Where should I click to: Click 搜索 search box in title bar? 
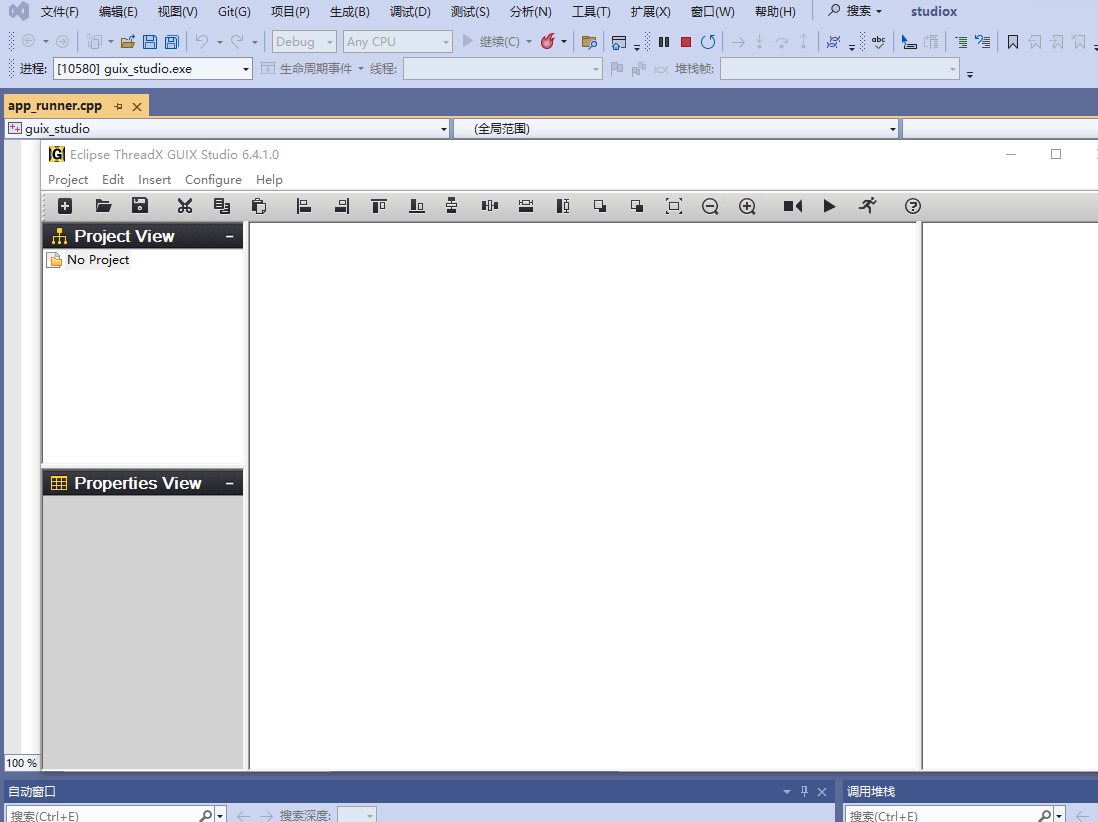(x=855, y=11)
